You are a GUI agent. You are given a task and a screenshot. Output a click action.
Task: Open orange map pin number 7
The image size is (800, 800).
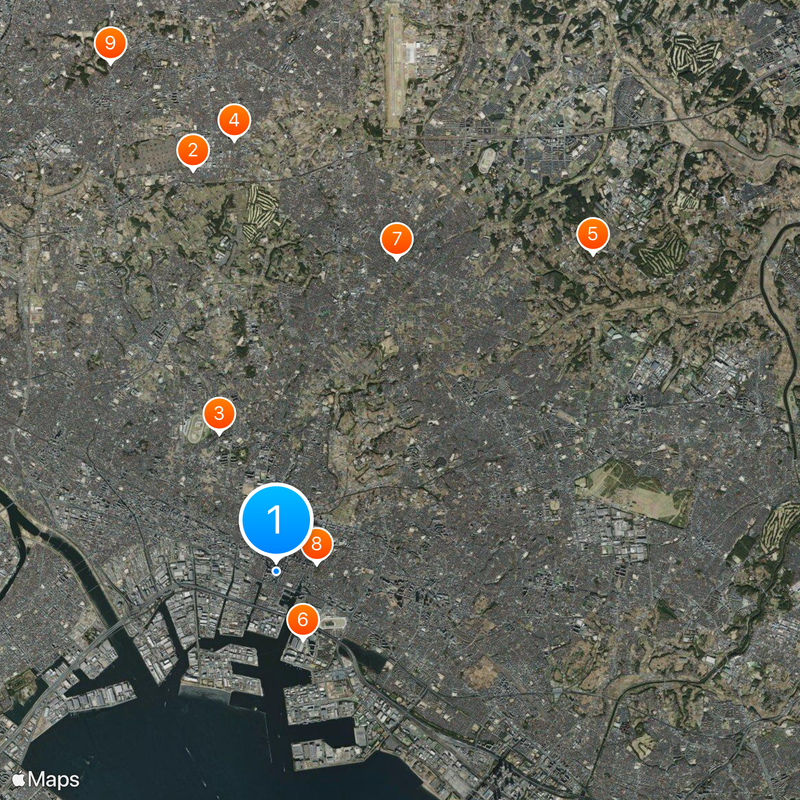click(396, 239)
